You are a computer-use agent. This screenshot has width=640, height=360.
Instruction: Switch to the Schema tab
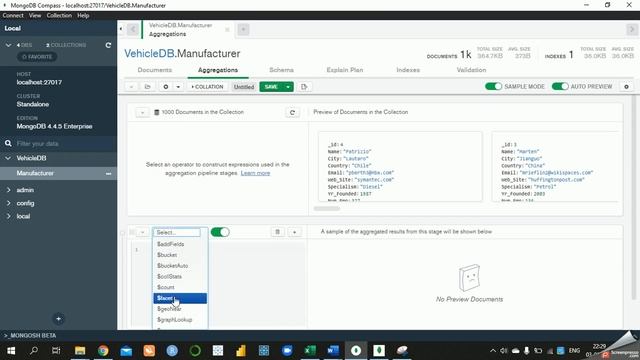tap(281, 70)
